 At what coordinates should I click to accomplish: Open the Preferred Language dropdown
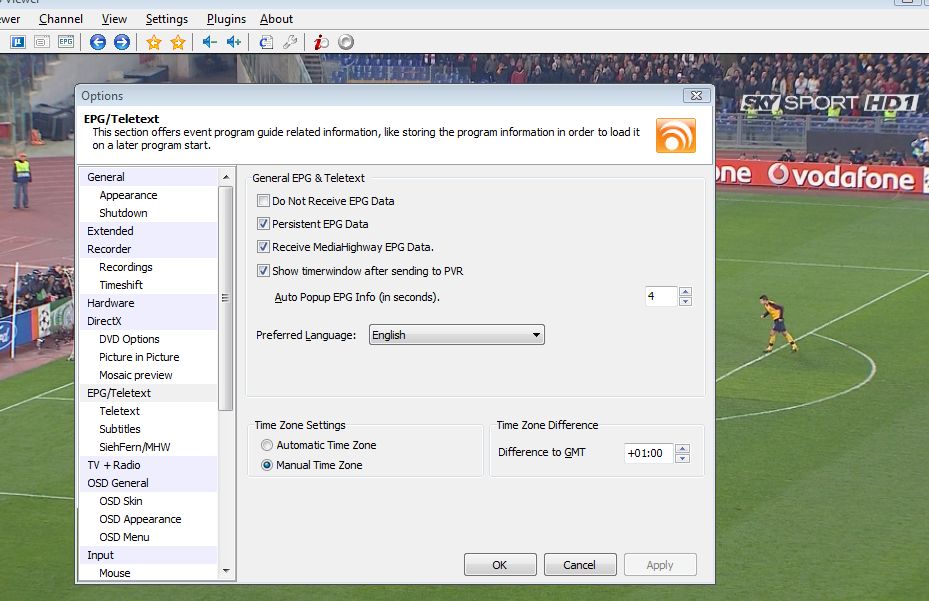coord(456,335)
